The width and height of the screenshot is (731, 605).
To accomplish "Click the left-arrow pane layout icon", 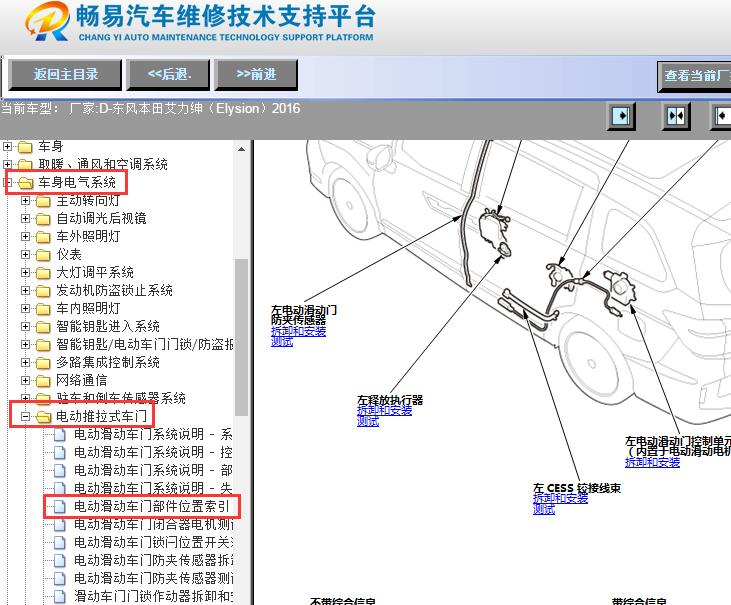I will (x=722, y=116).
